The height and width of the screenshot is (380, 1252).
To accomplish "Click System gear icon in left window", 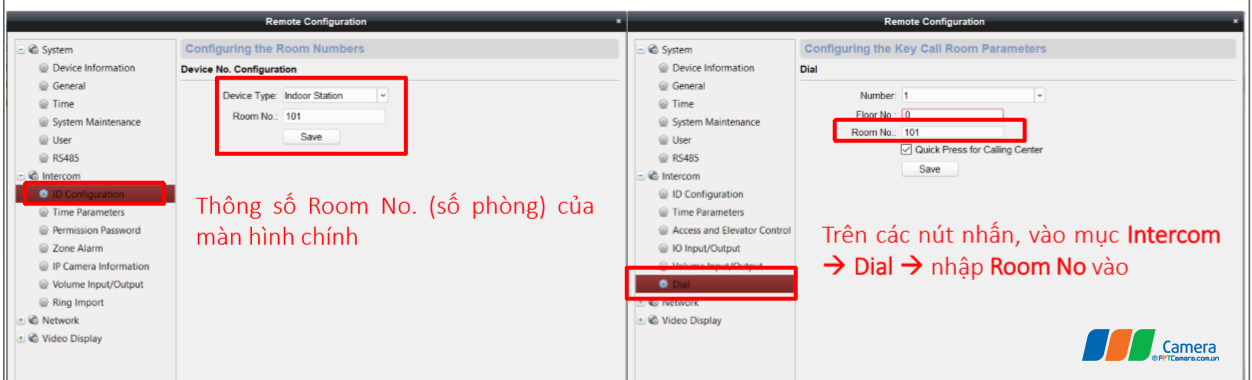I will point(34,50).
